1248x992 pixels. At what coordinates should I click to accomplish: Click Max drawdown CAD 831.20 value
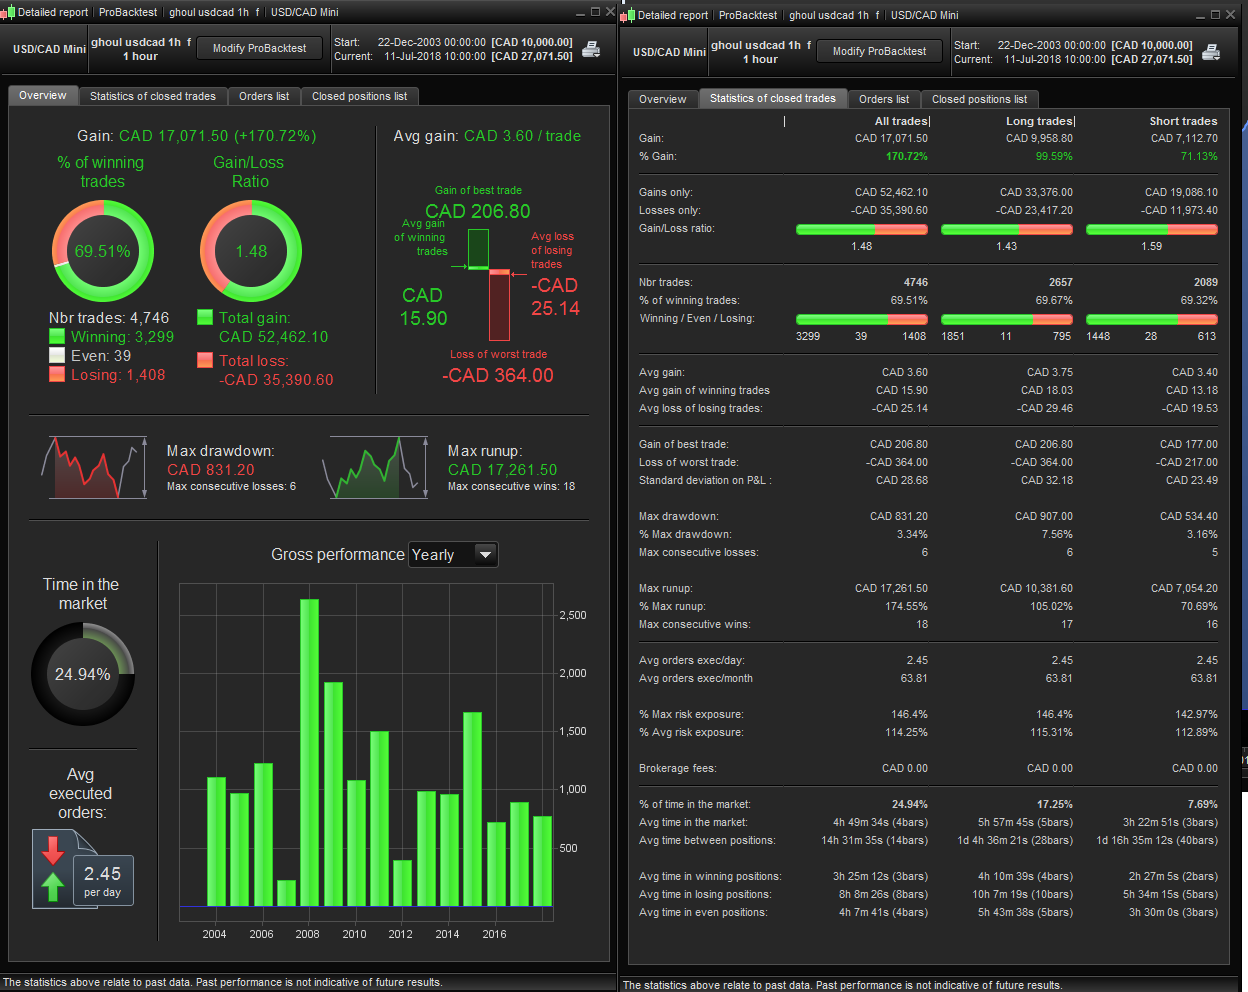211,470
